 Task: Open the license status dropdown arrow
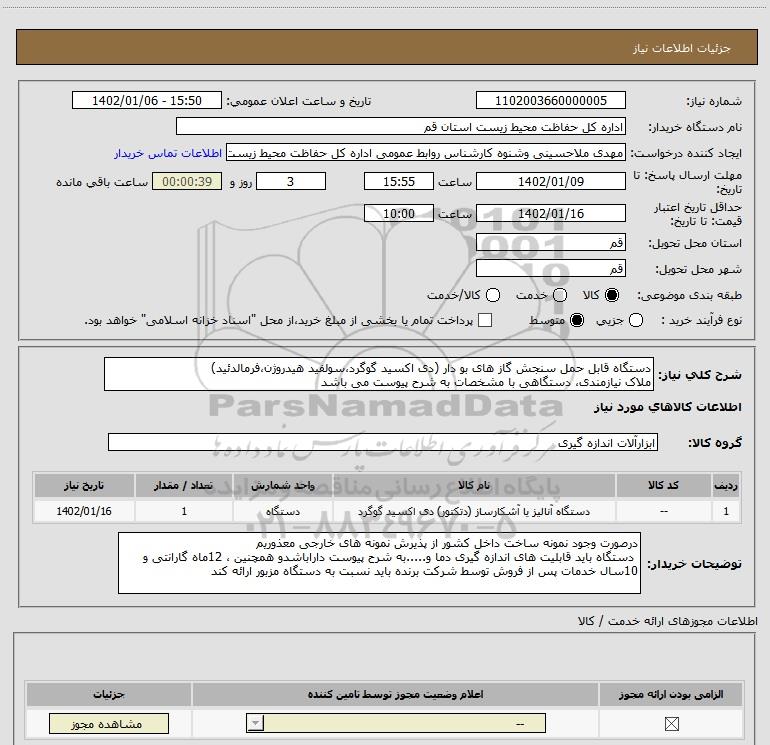click(255, 723)
